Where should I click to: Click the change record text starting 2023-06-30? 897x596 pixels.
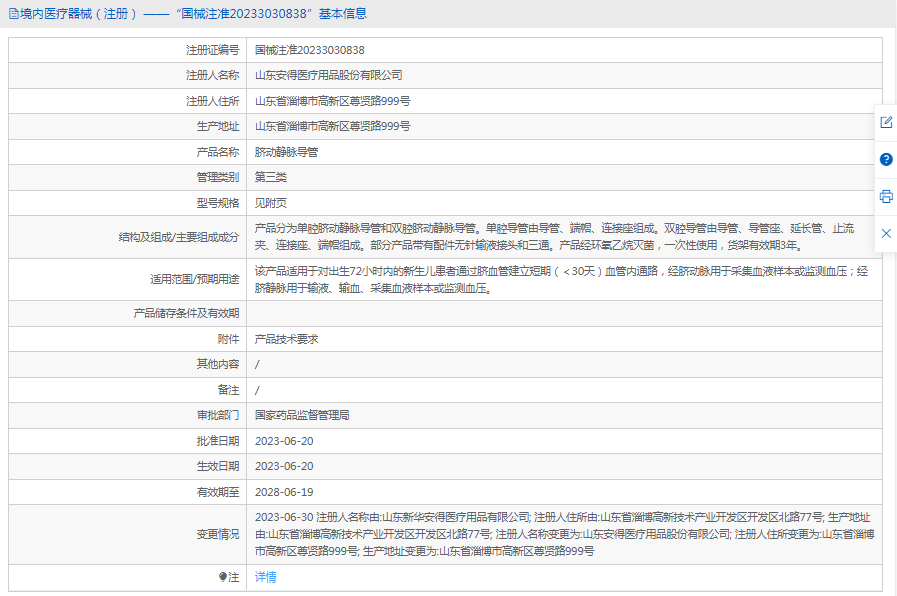point(564,534)
